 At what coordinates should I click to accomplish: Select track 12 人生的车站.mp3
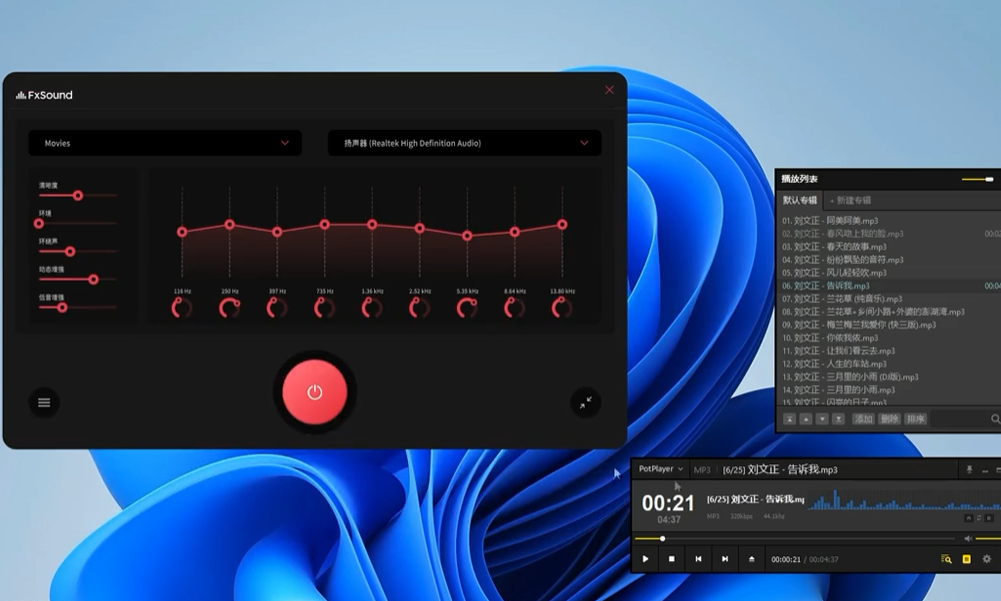[x=888, y=364]
